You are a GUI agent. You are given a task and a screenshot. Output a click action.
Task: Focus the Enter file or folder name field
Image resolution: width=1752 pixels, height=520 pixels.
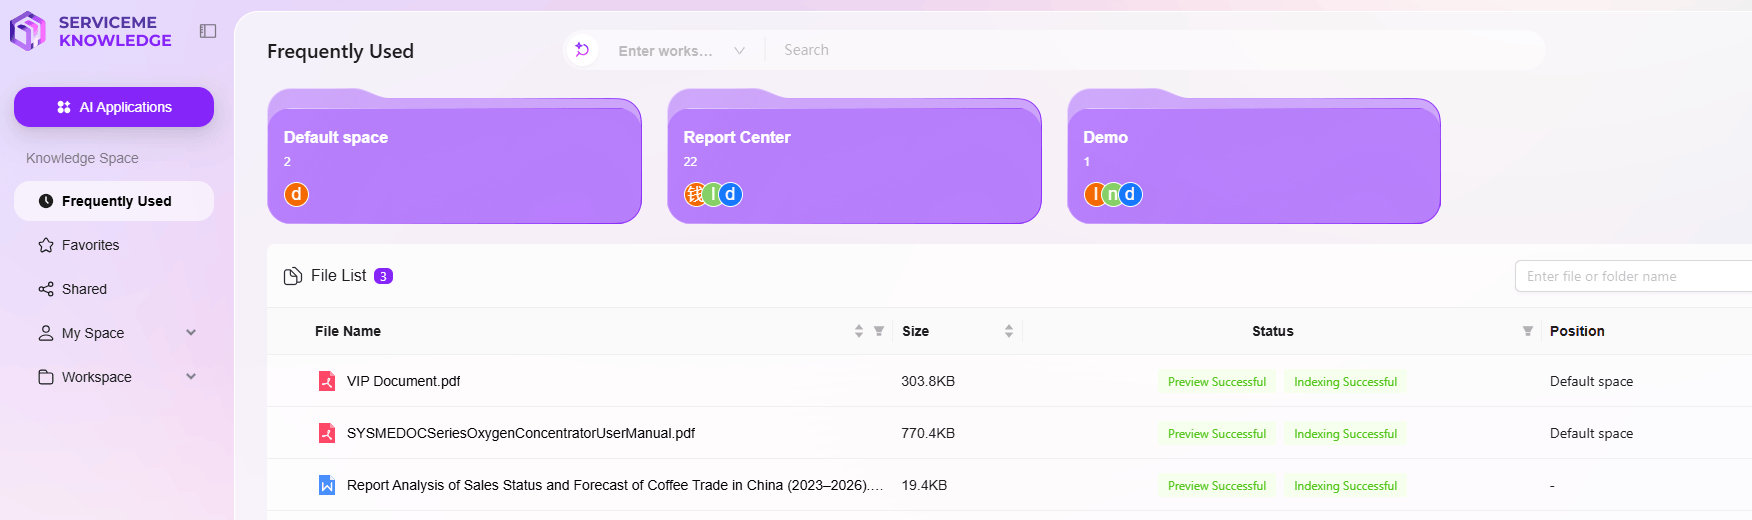pyautogui.click(x=1634, y=276)
